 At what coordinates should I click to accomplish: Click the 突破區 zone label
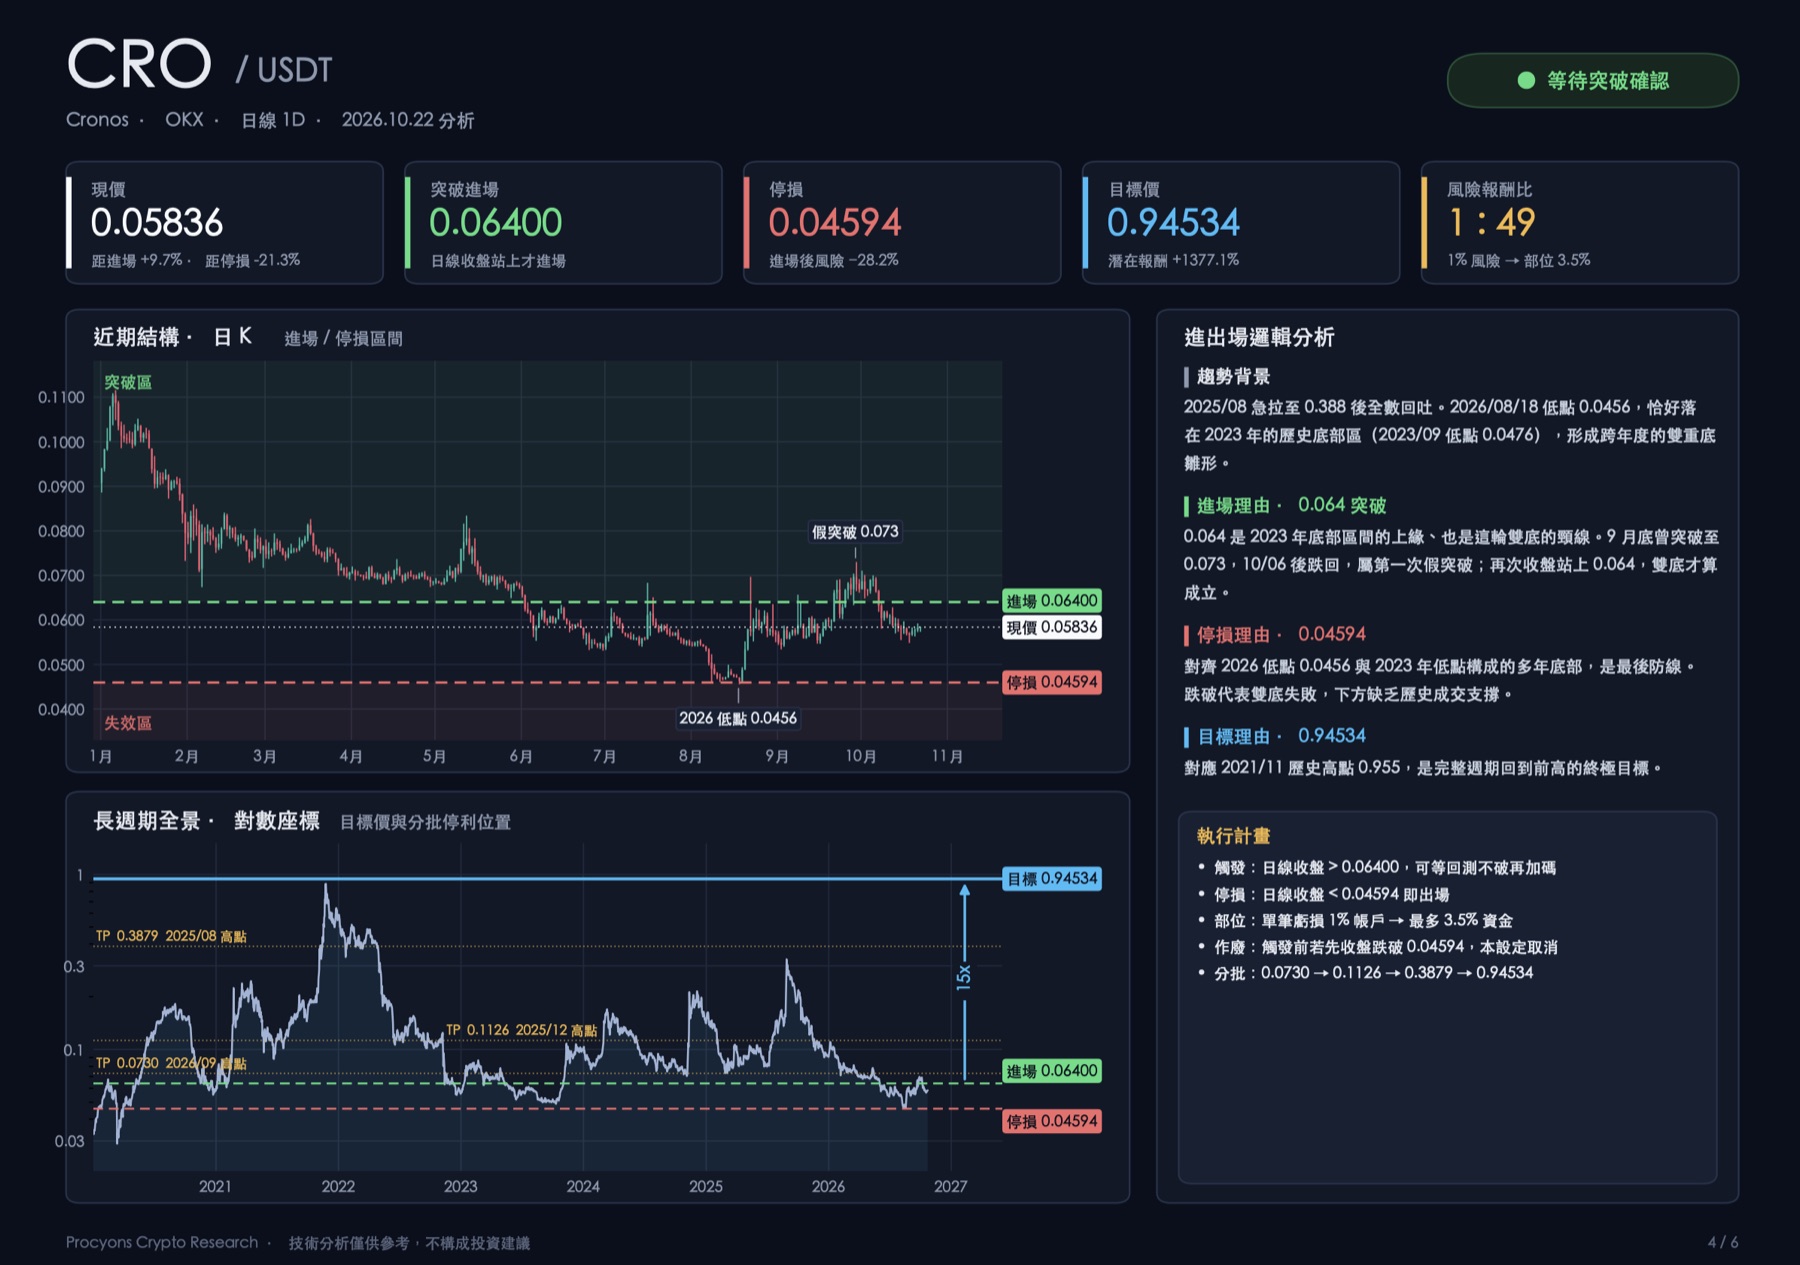128,382
